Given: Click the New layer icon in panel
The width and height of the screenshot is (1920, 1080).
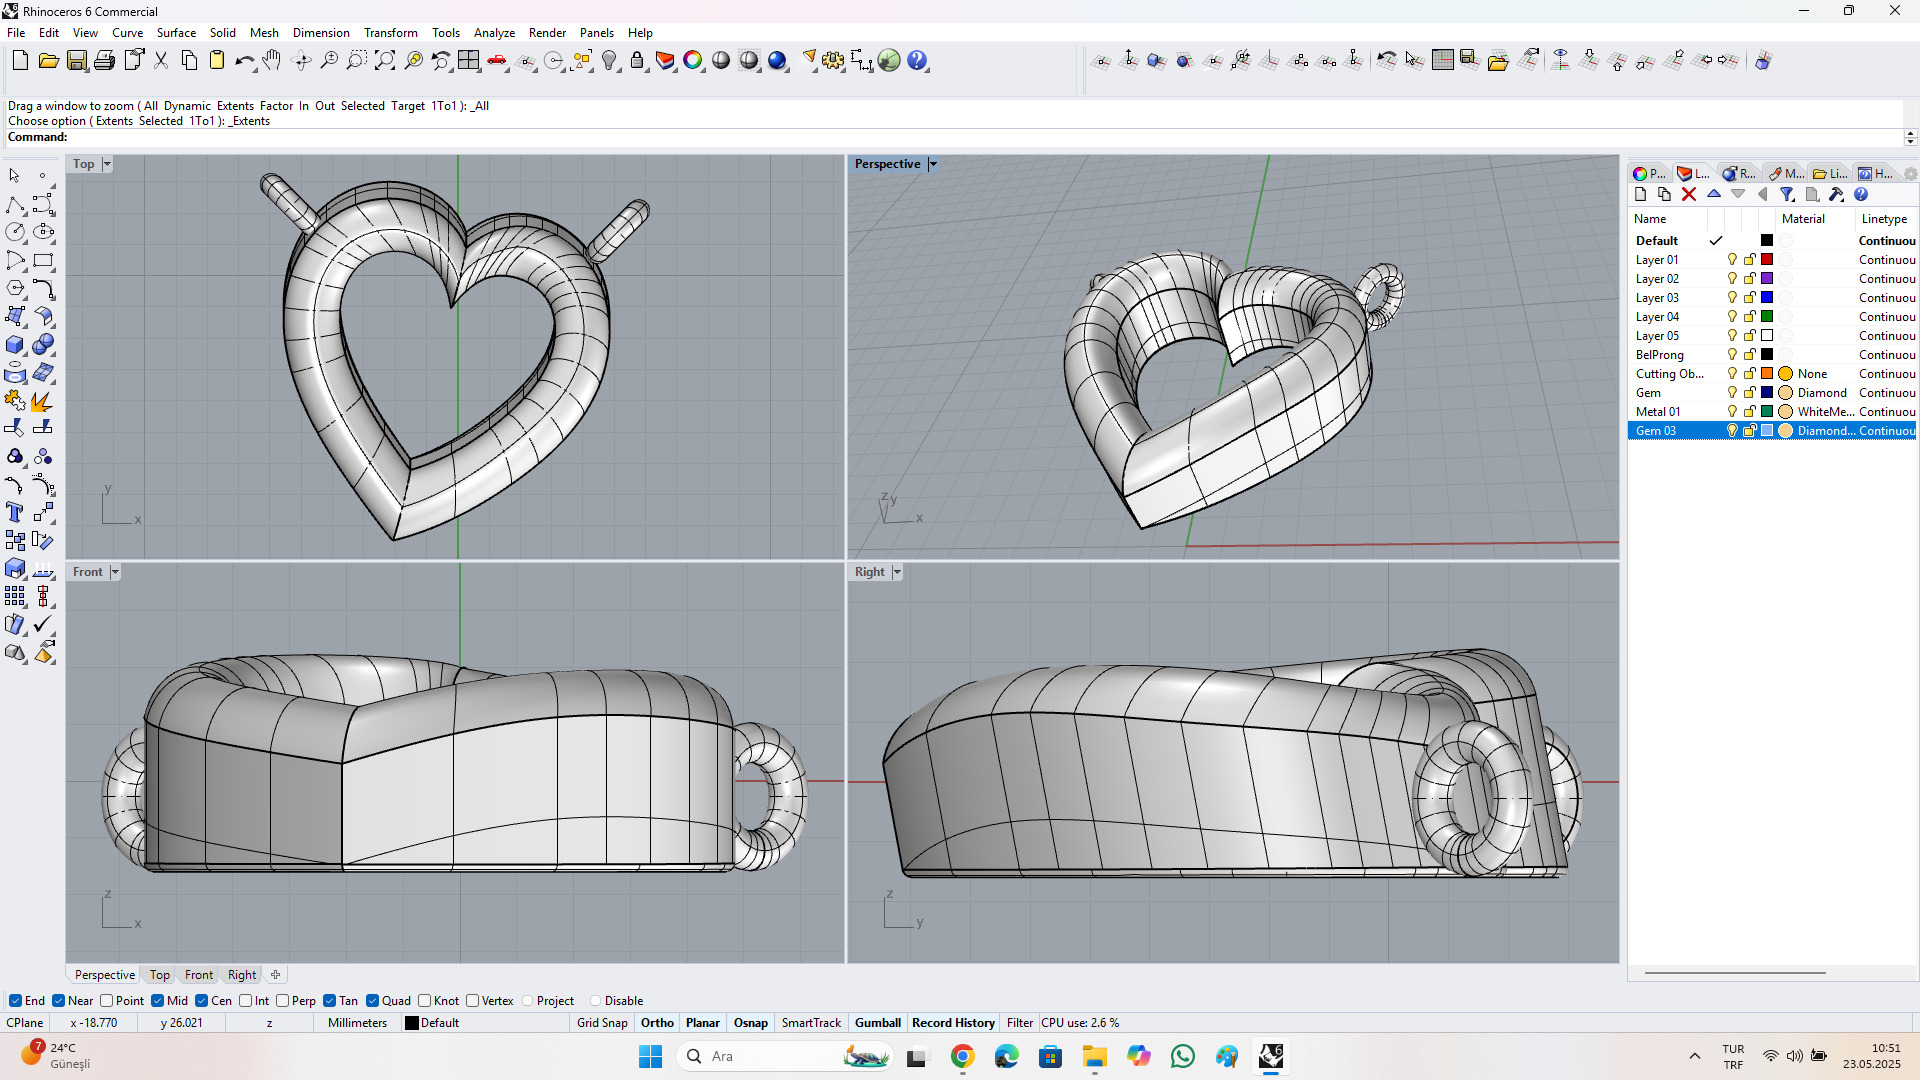Looking at the screenshot, I should pyautogui.click(x=1640, y=195).
